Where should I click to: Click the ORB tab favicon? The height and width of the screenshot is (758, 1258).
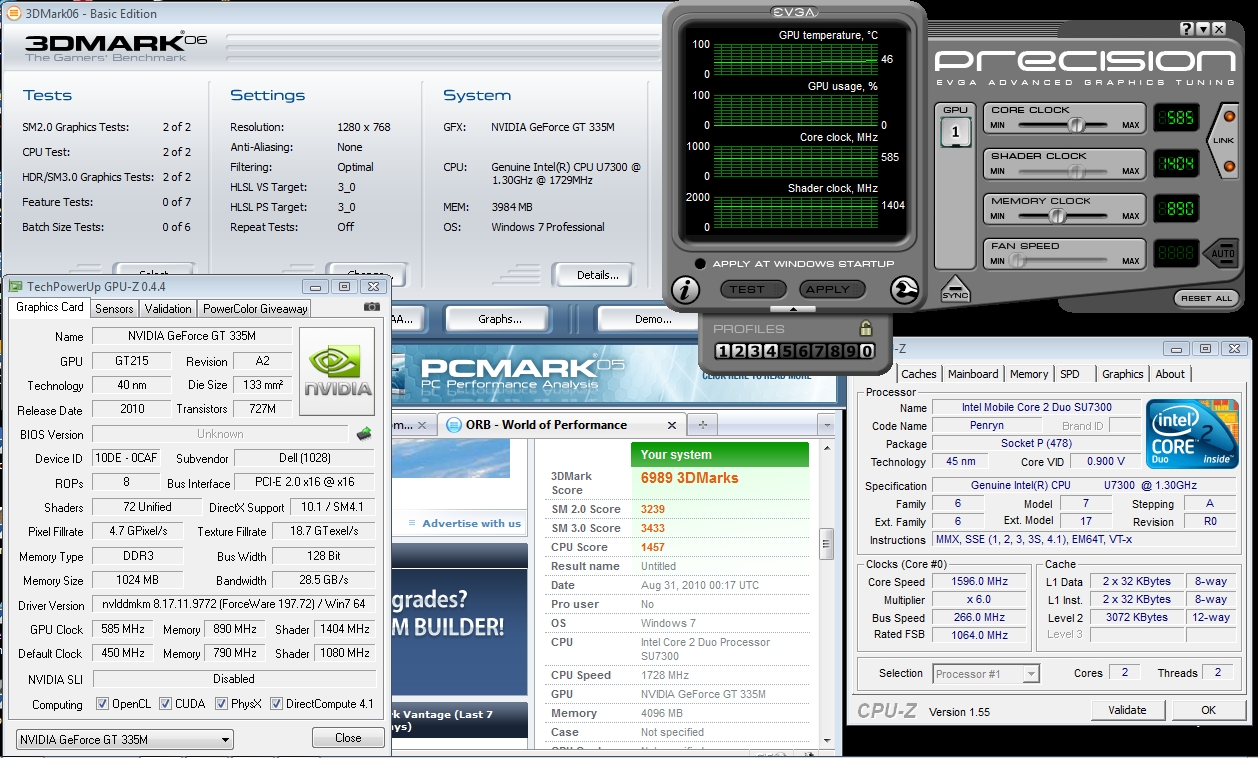click(x=454, y=424)
